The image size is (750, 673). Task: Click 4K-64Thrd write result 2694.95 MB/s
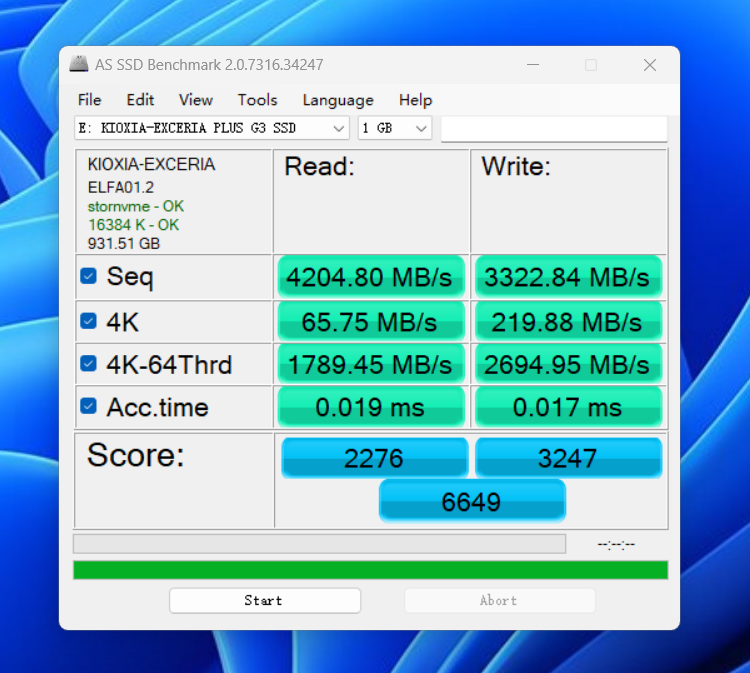[x=568, y=364]
